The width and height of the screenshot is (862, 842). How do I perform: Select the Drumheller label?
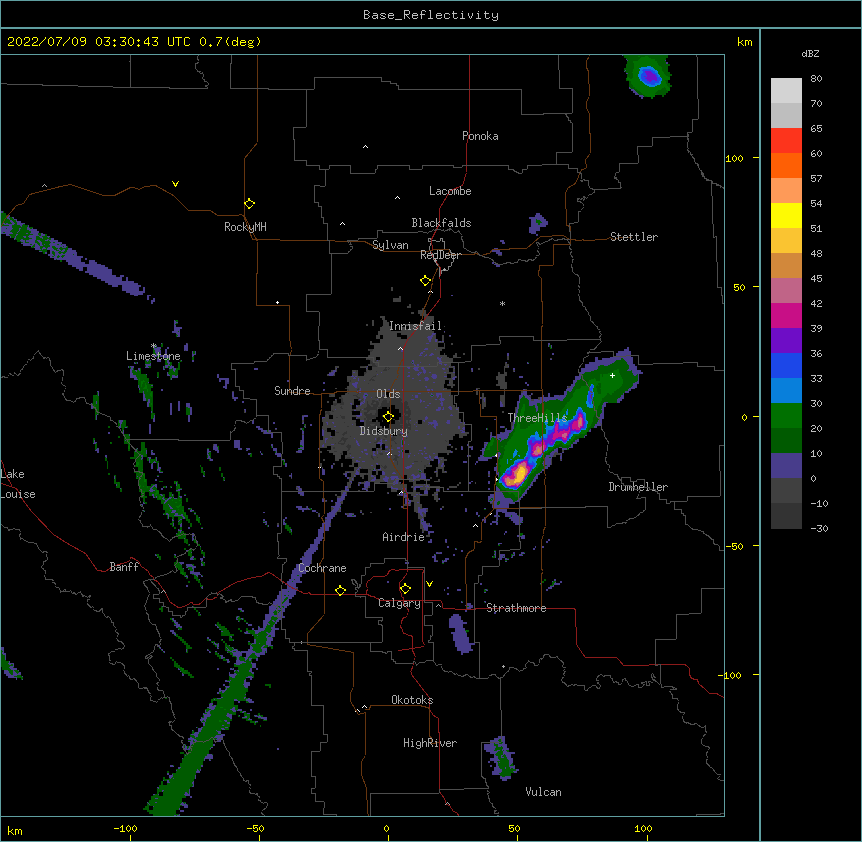point(638,487)
